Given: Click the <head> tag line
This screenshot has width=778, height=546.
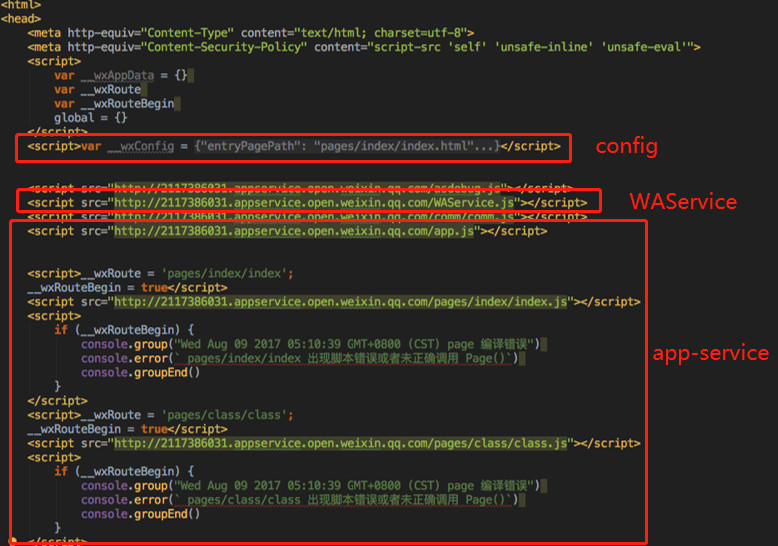Looking at the screenshot, I should coord(21,18).
